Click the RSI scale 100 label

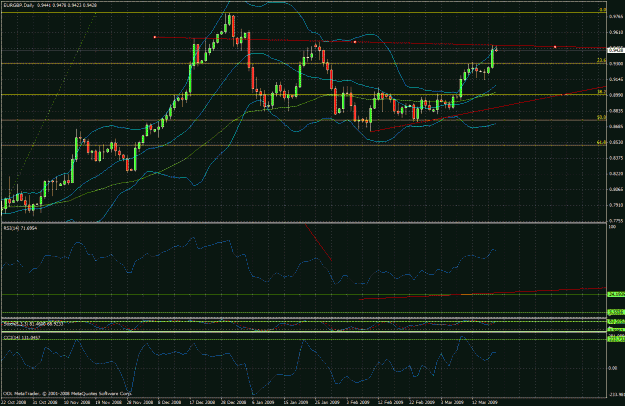coord(612,226)
